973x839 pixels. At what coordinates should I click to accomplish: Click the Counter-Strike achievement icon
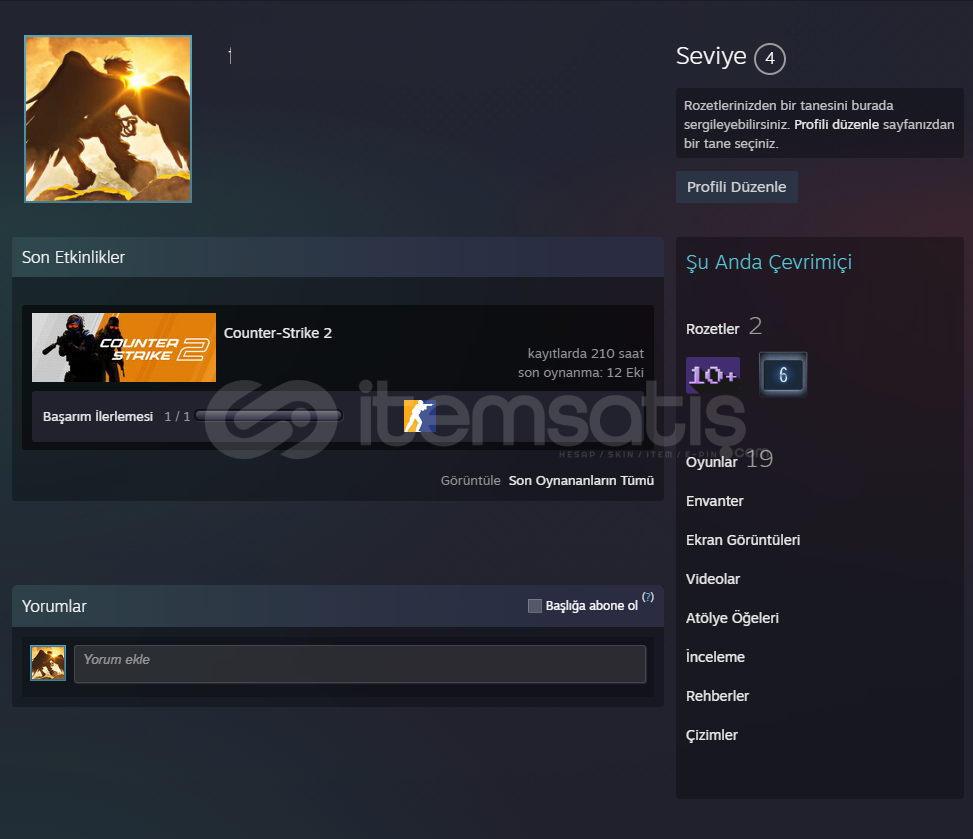coord(419,416)
